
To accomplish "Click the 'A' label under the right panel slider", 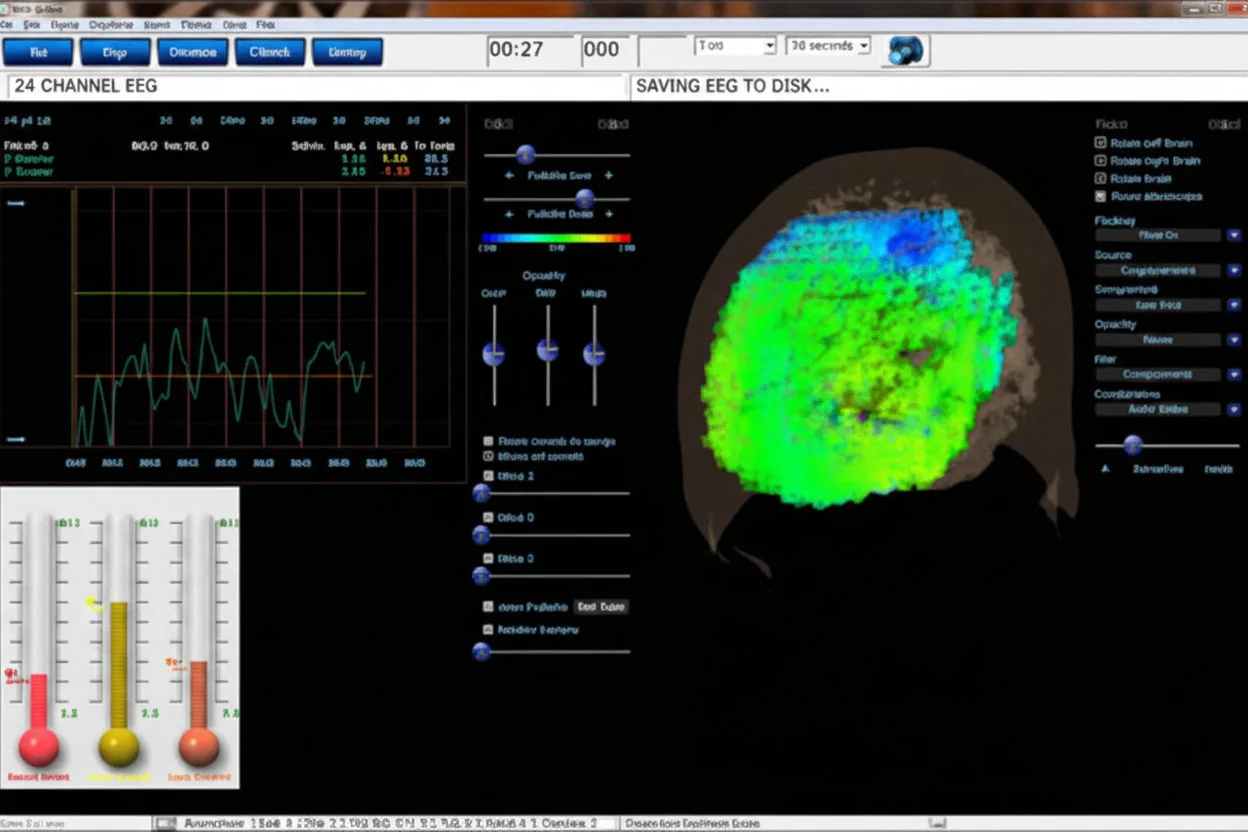I will (x=1105, y=468).
